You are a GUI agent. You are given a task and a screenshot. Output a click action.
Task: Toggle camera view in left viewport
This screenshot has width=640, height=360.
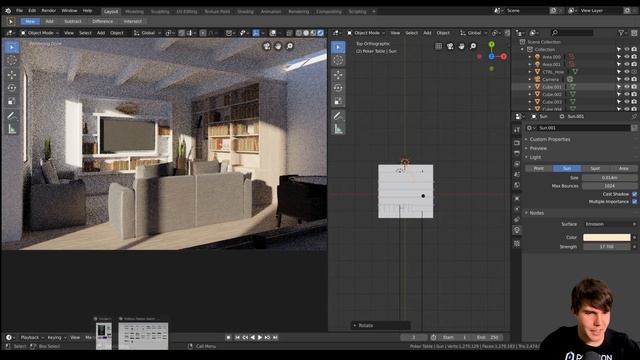click(x=267, y=46)
